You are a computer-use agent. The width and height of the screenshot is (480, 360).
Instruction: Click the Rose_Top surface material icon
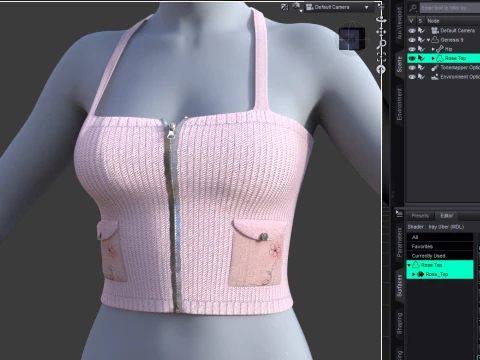(x=420, y=274)
